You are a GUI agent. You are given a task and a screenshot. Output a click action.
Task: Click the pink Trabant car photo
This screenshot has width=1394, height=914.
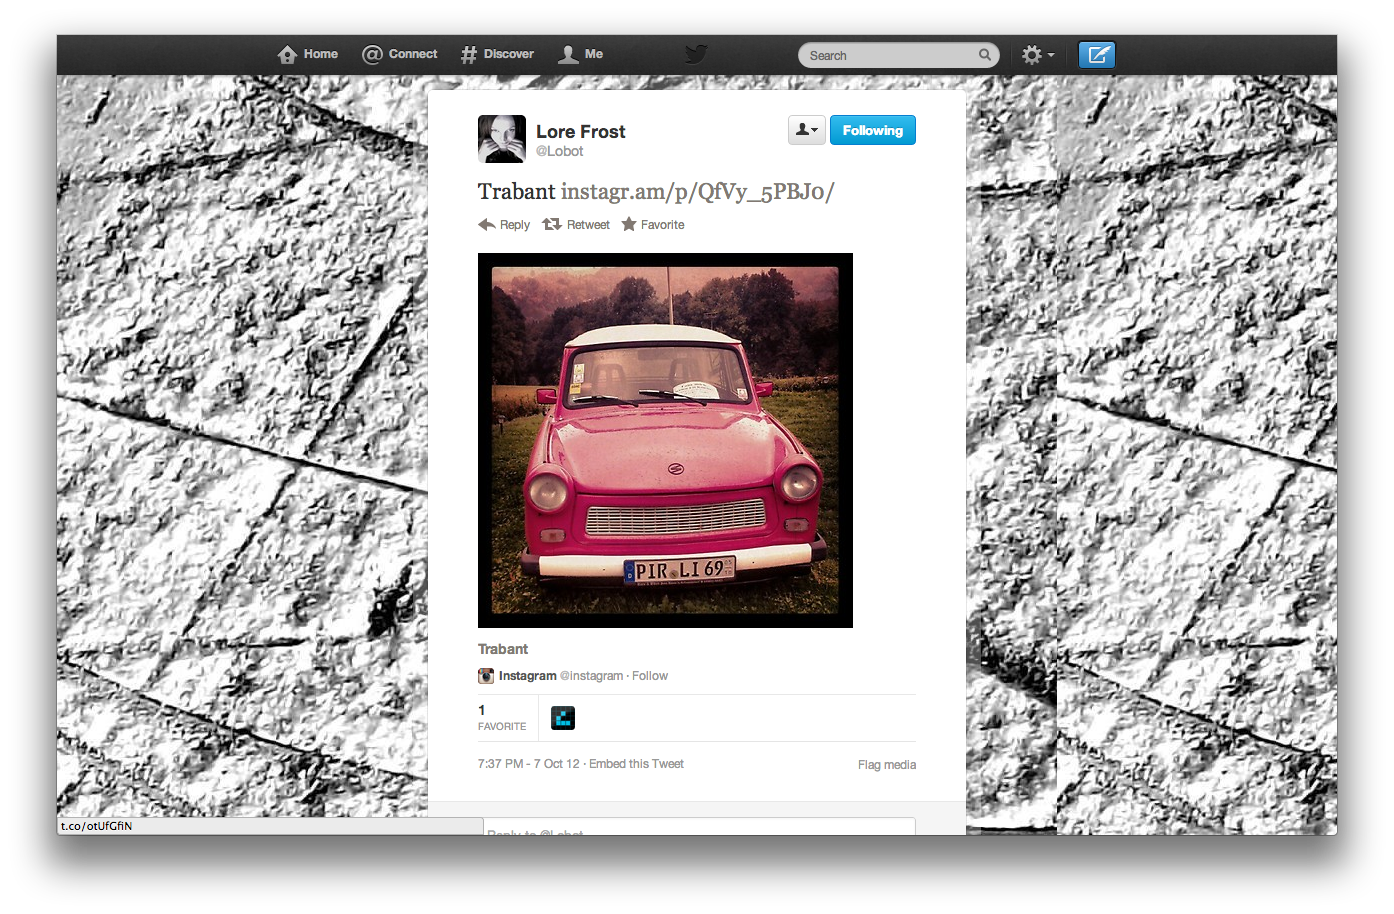click(x=665, y=440)
